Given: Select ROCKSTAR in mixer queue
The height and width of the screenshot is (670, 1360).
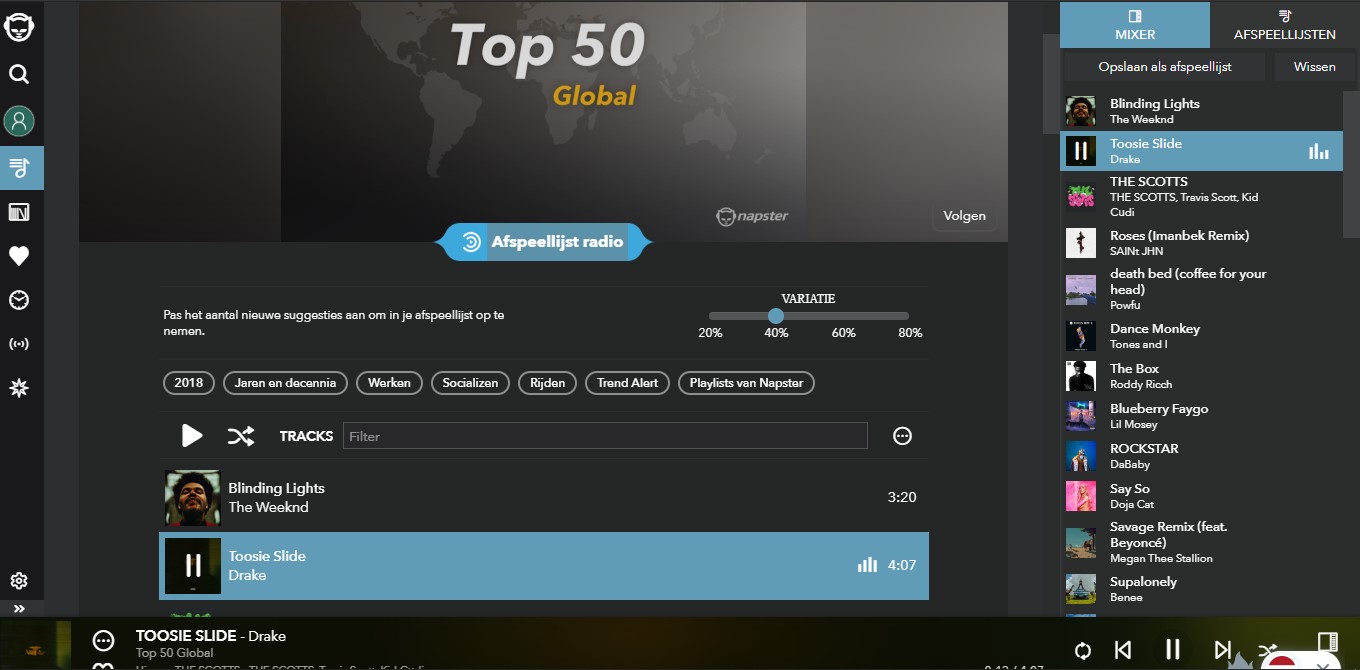Looking at the screenshot, I should 1201,456.
